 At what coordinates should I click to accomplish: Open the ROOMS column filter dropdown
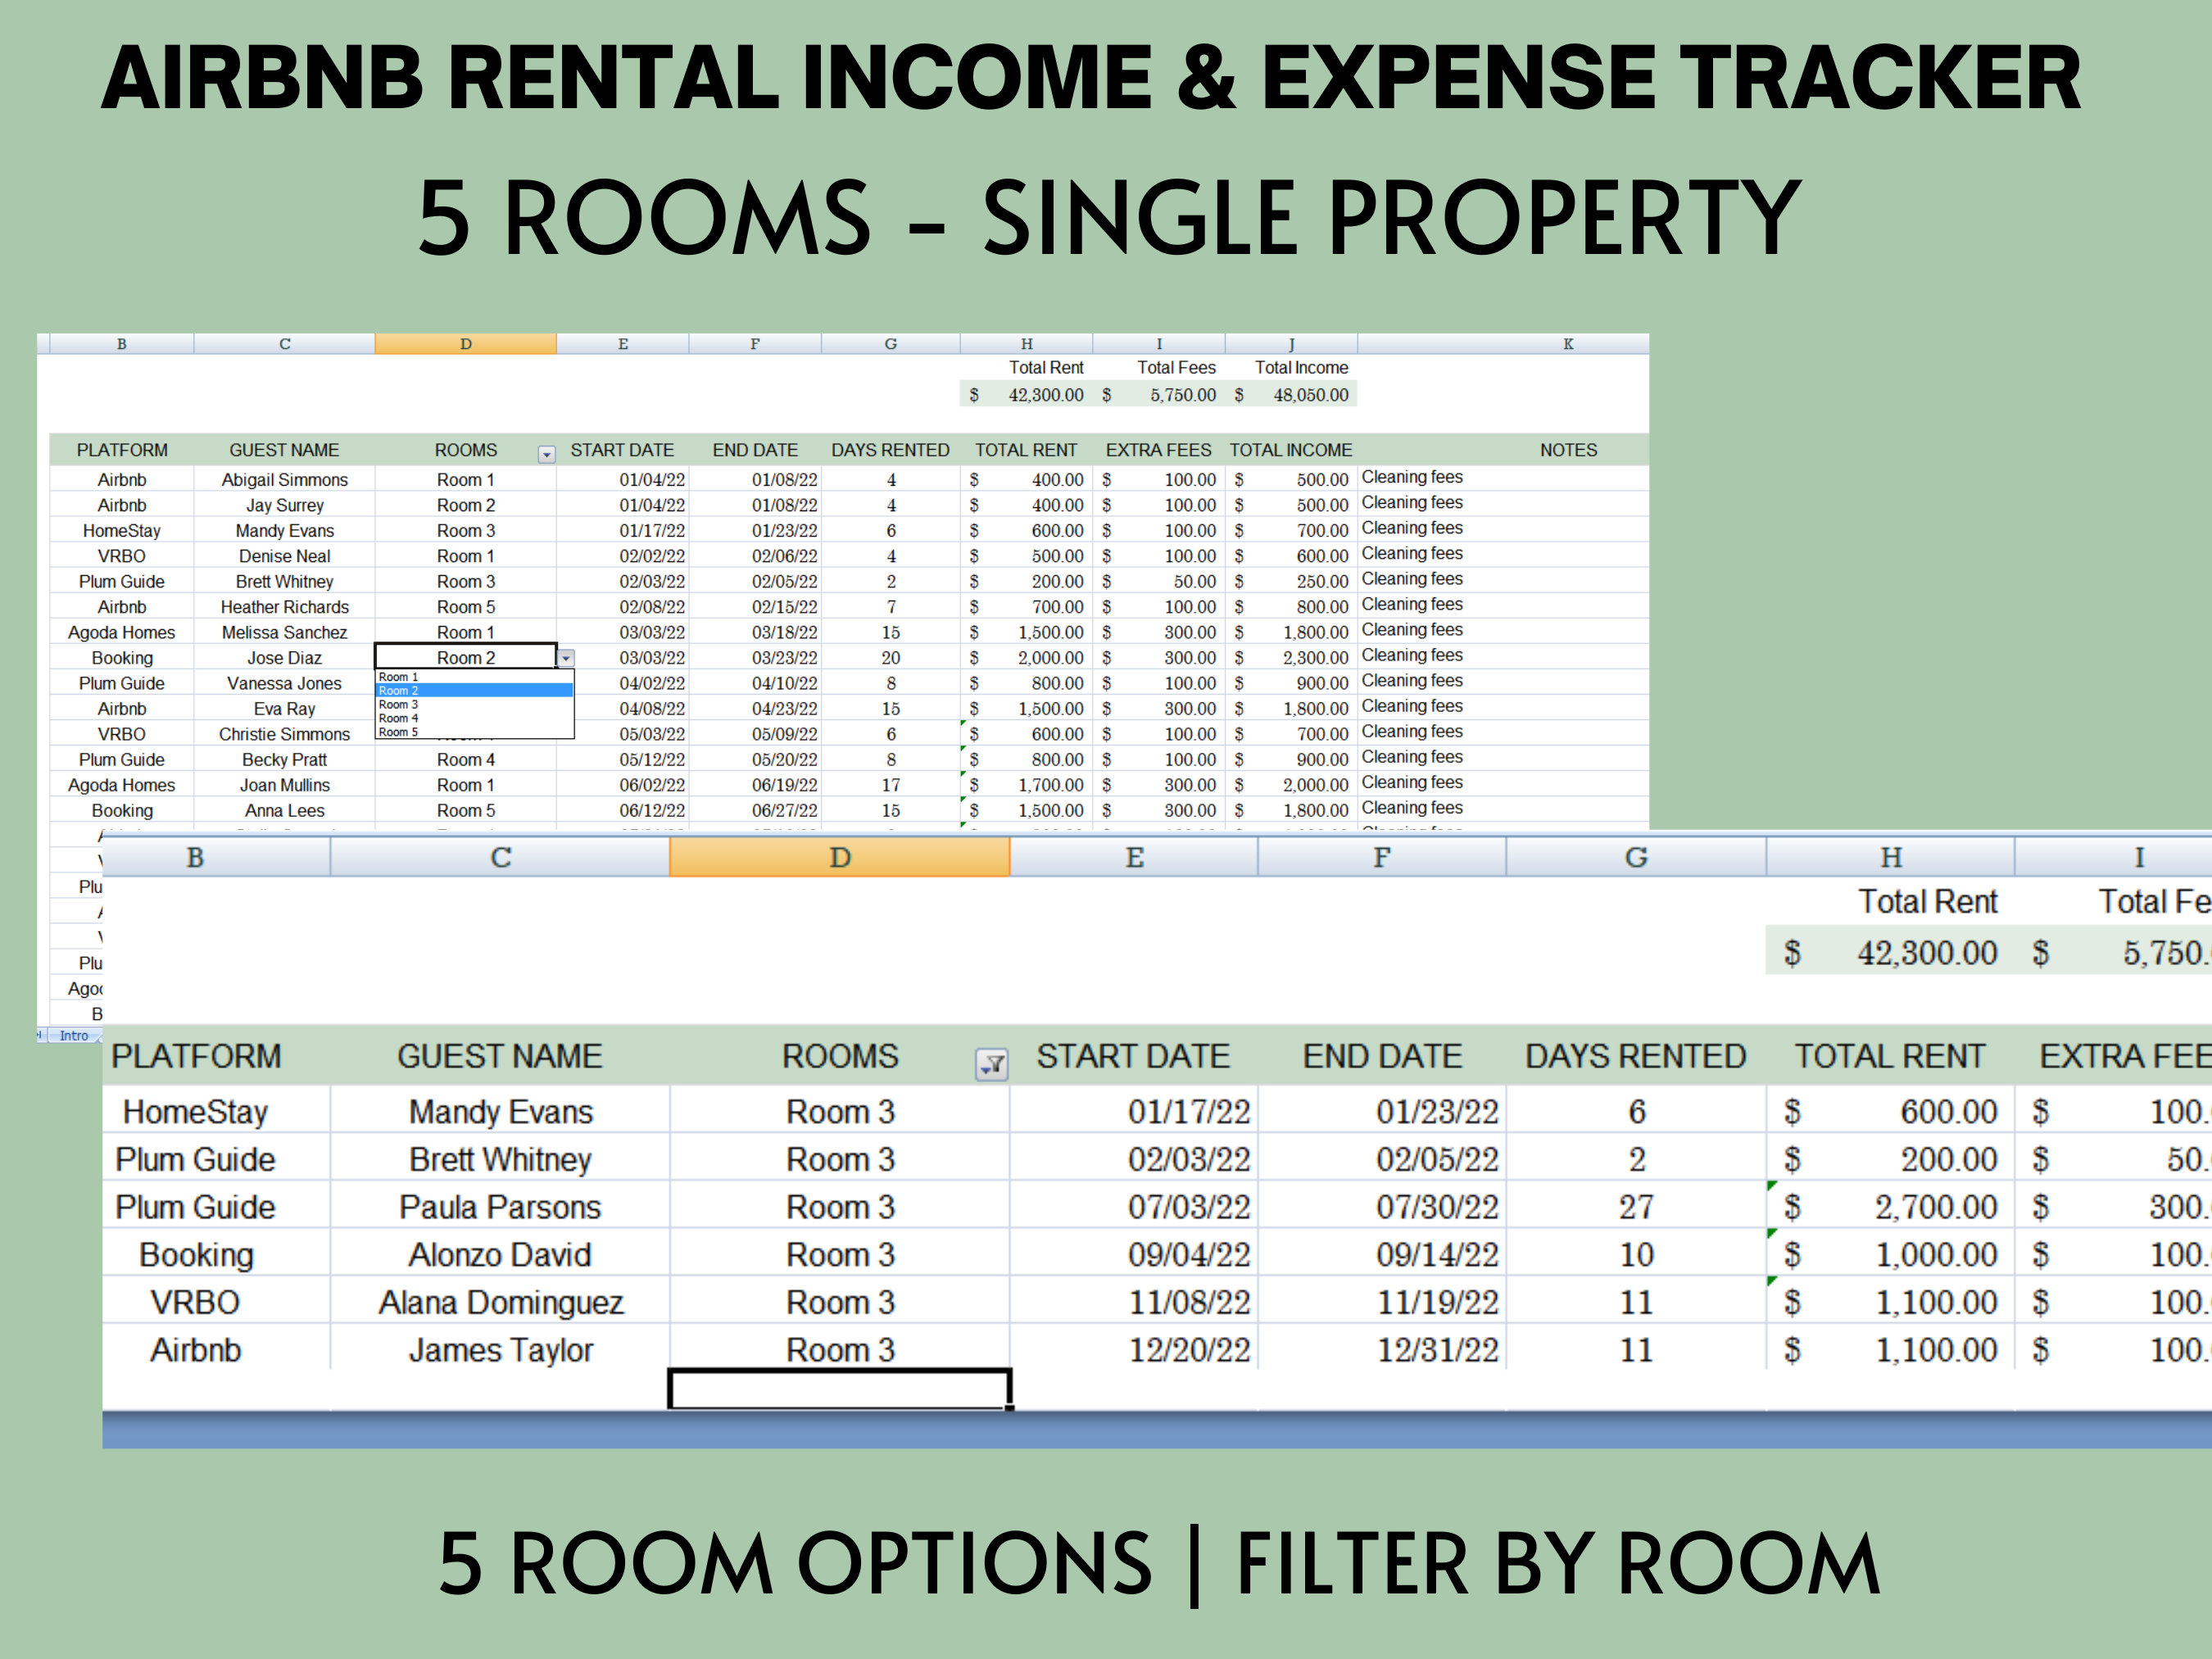coord(547,455)
